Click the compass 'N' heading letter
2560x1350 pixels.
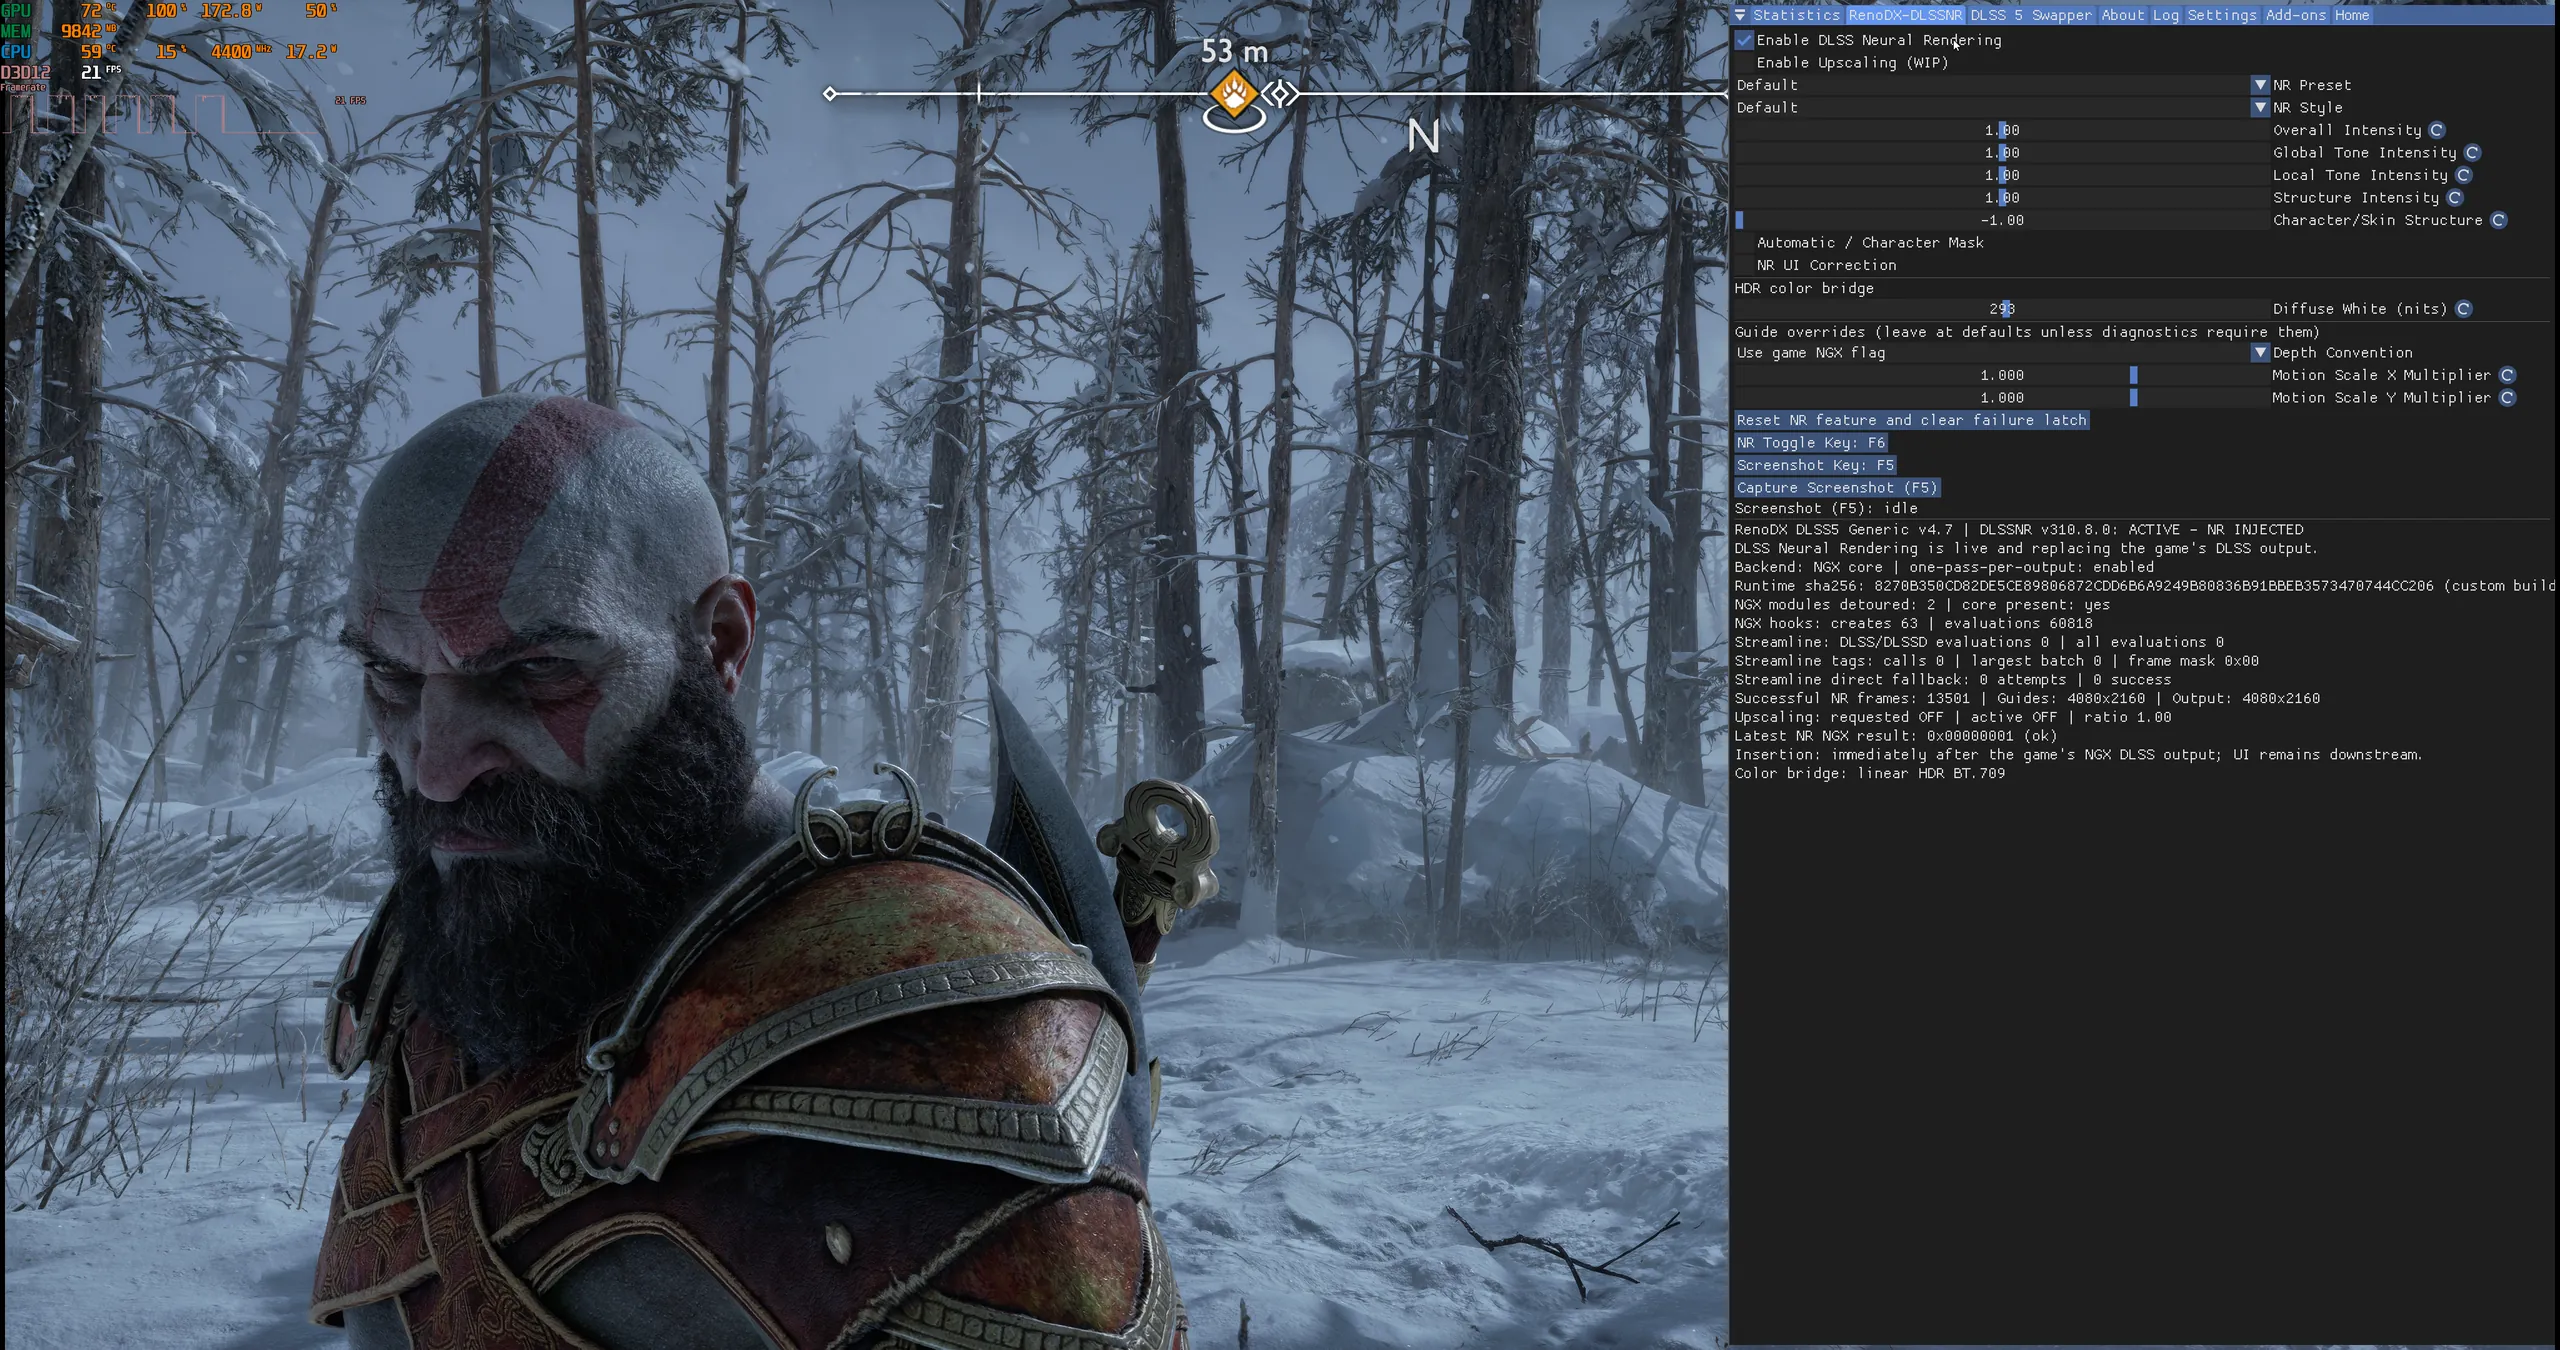(x=1423, y=136)
